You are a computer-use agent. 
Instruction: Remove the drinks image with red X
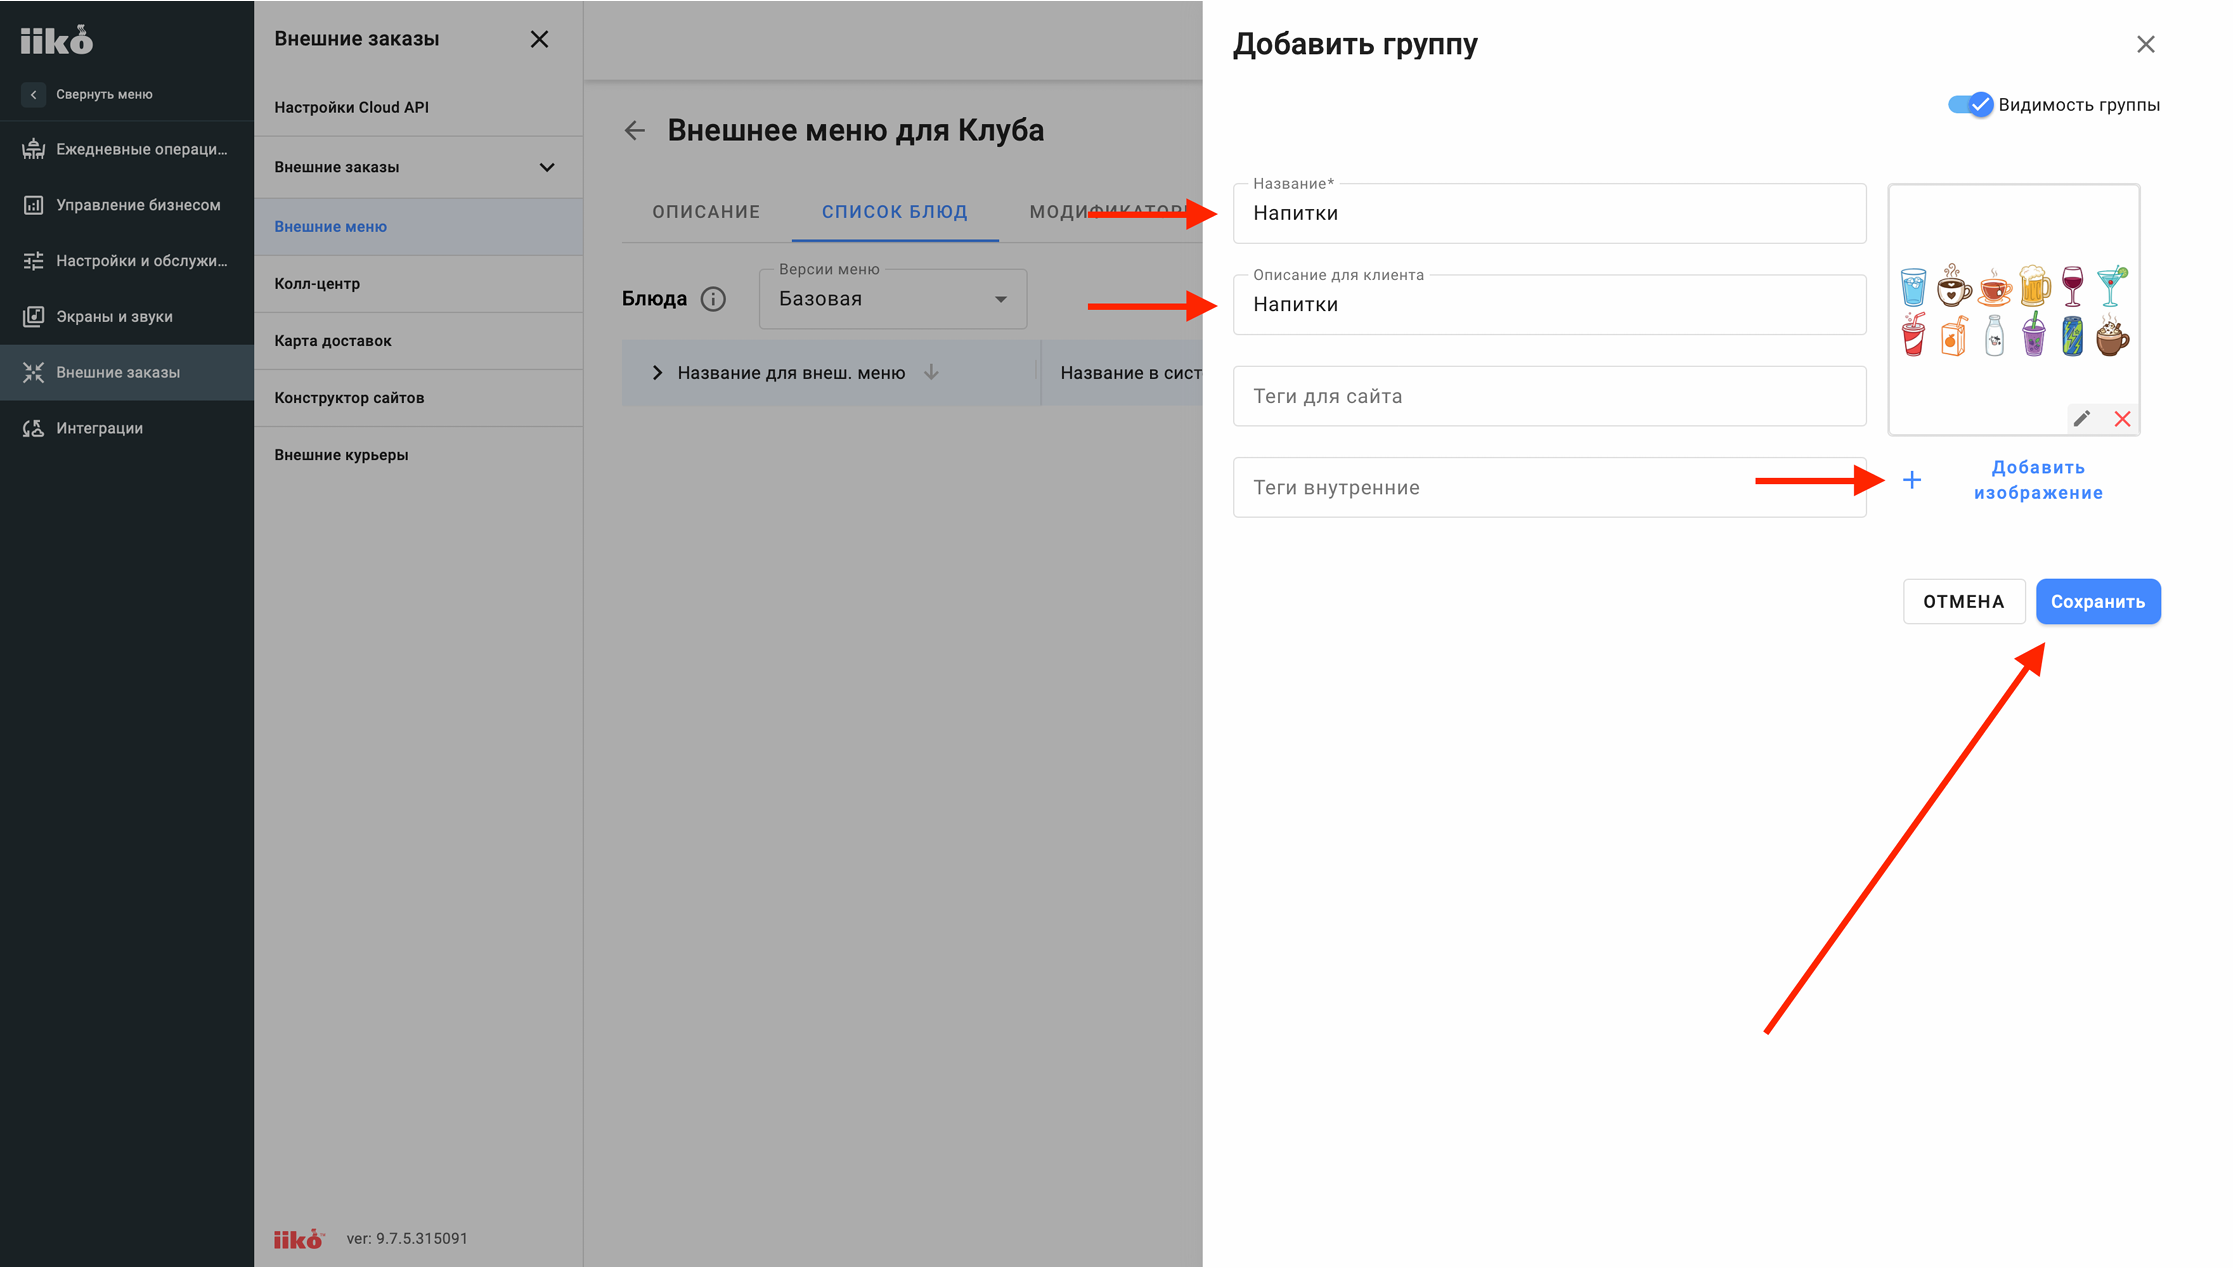[x=2122, y=419]
